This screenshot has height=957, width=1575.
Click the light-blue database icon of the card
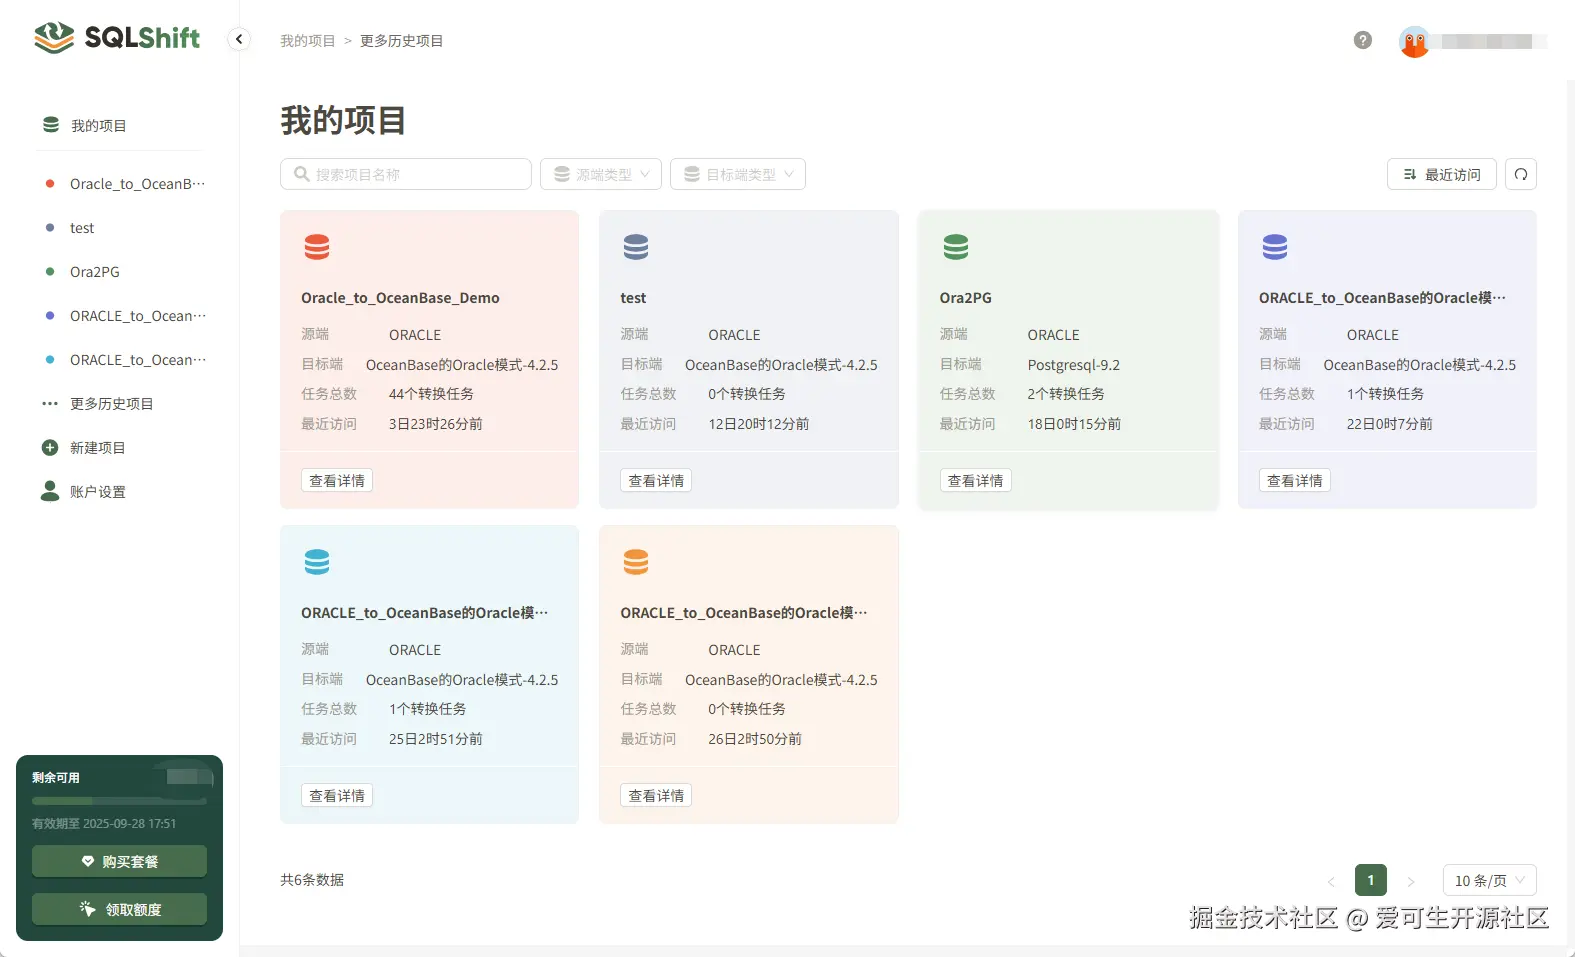pyautogui.click(x=317, y=562)
